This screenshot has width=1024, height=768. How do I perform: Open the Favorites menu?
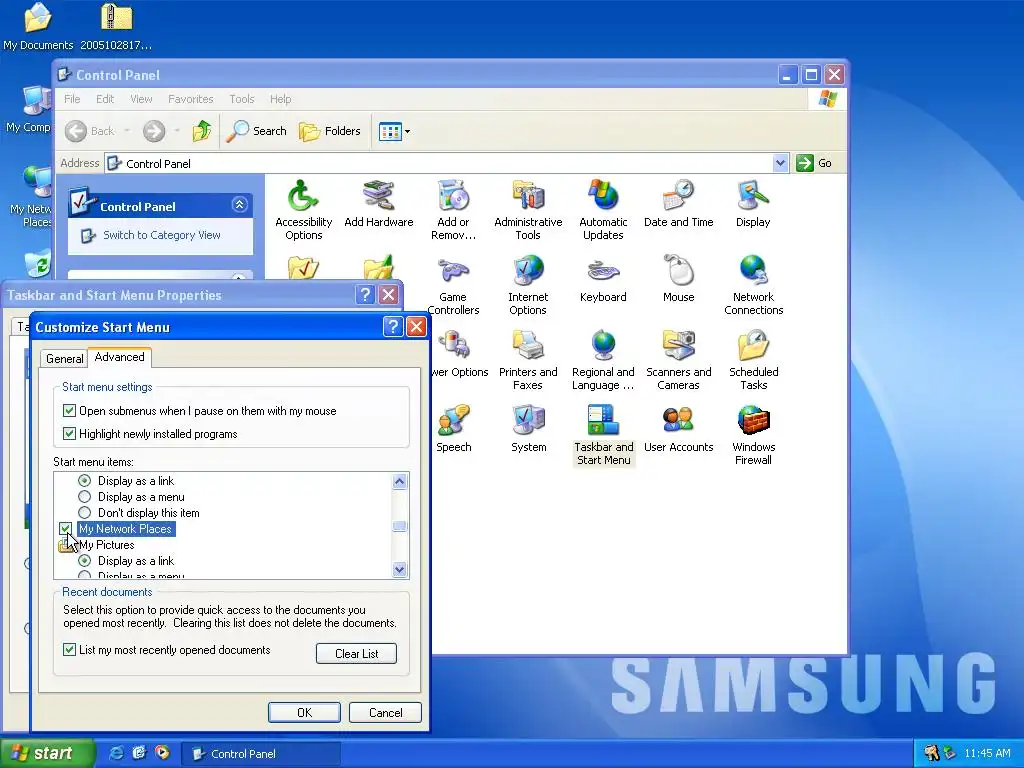click(190, 99)
